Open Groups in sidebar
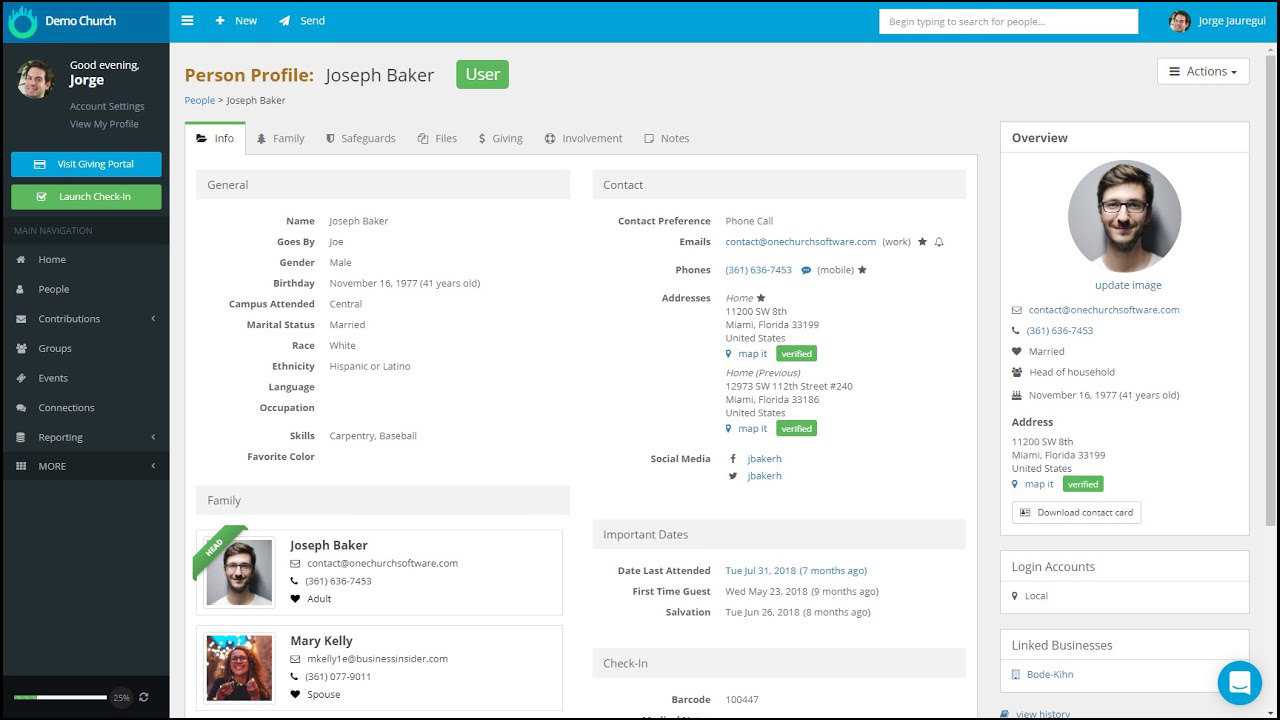Viewport: 1280px width, 720px height. point(55,349)
